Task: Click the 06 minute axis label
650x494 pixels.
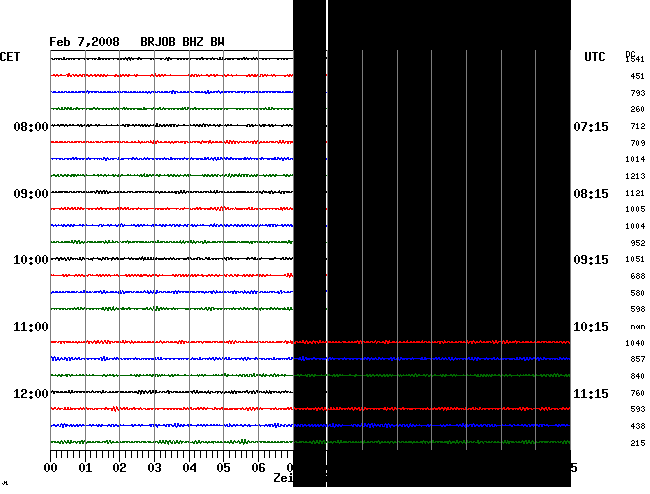Action: pyautogui.click(x=258, y=468)
